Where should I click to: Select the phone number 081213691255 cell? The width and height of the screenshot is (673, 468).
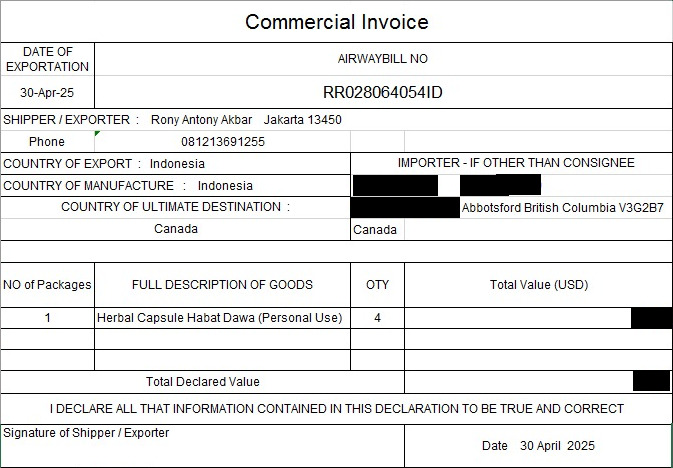click(x=222, y=142)
